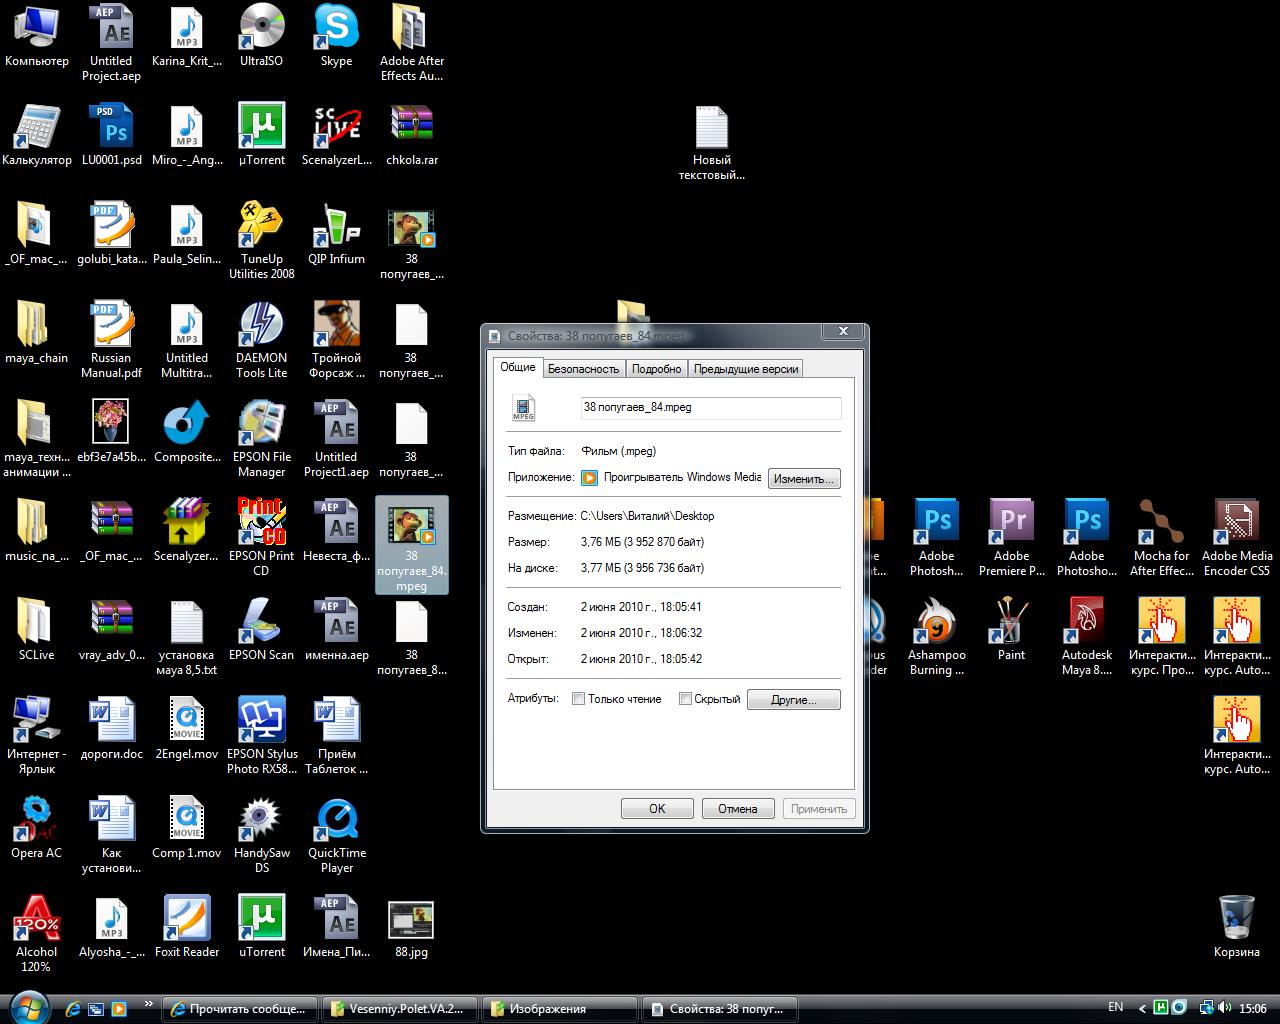Click the дороги.doc Word document
1280x1024 pixels.
point(111,729)
